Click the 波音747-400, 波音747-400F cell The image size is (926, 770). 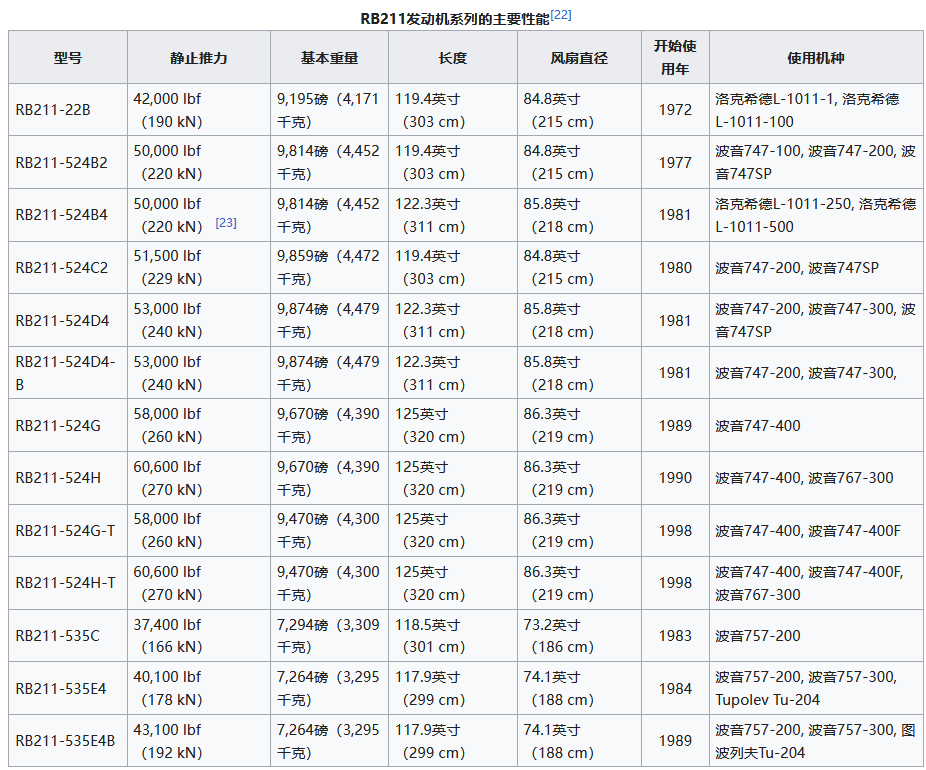(816, 530)
